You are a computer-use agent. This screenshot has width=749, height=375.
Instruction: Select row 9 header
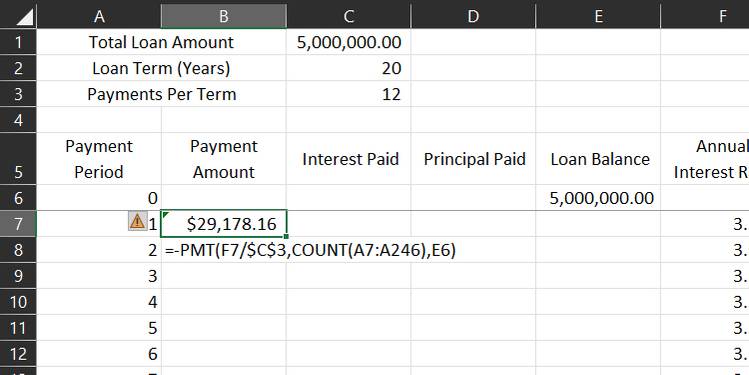click(18, 276)
